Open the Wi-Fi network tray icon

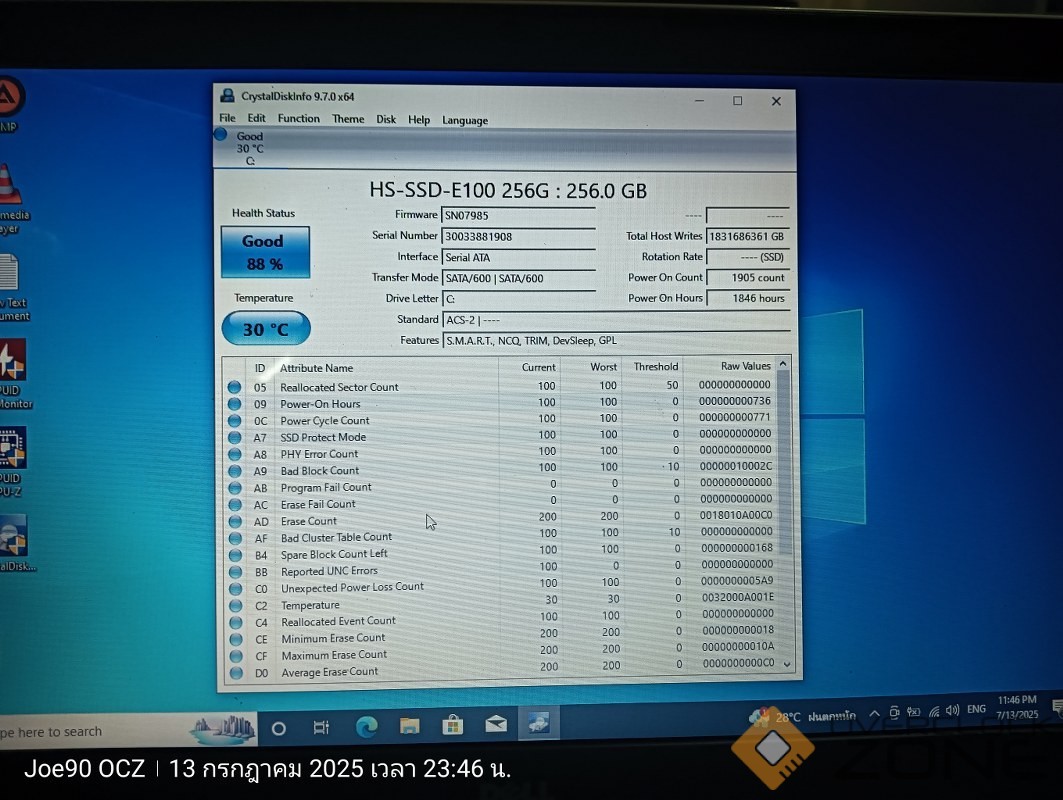click(934, 712)
